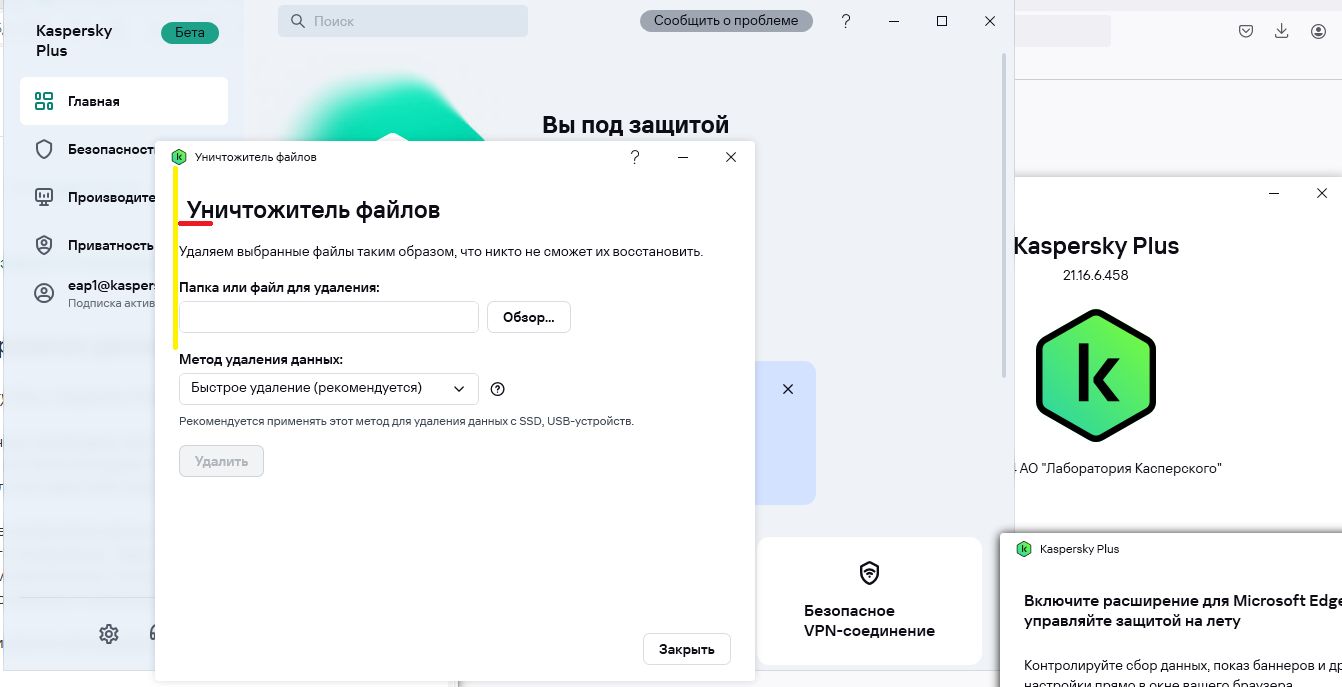The image size is (1342, 687).
Task: Select the Приватность icon in sidebar
Action: [x=44, y=245]
